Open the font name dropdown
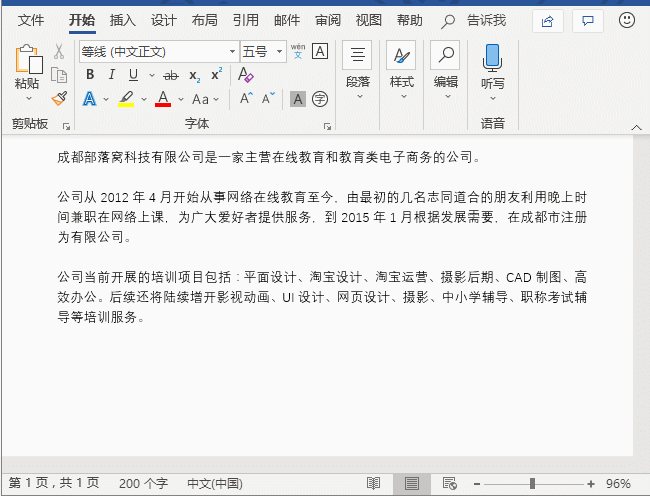 232,51
